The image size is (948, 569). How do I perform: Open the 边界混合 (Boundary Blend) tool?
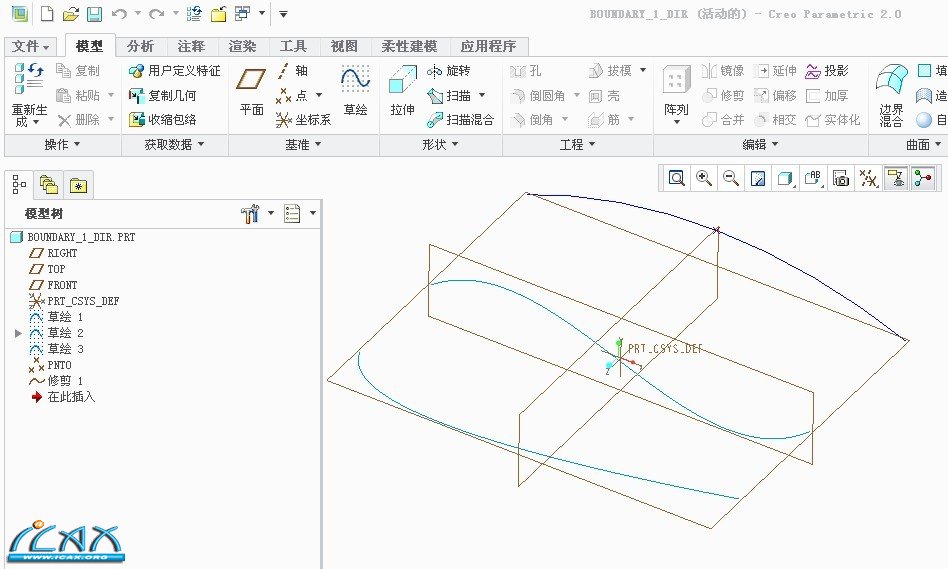(890, 95)
